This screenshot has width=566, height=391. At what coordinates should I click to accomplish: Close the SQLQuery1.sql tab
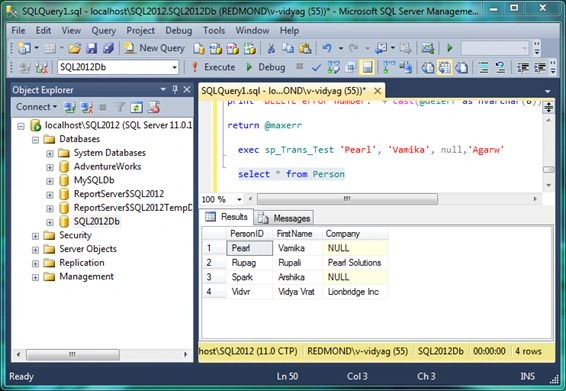coord(378,91)
